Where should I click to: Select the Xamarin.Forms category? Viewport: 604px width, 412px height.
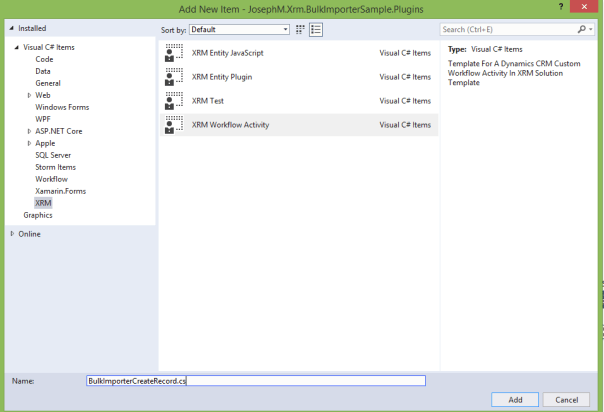tap(60, 191)
